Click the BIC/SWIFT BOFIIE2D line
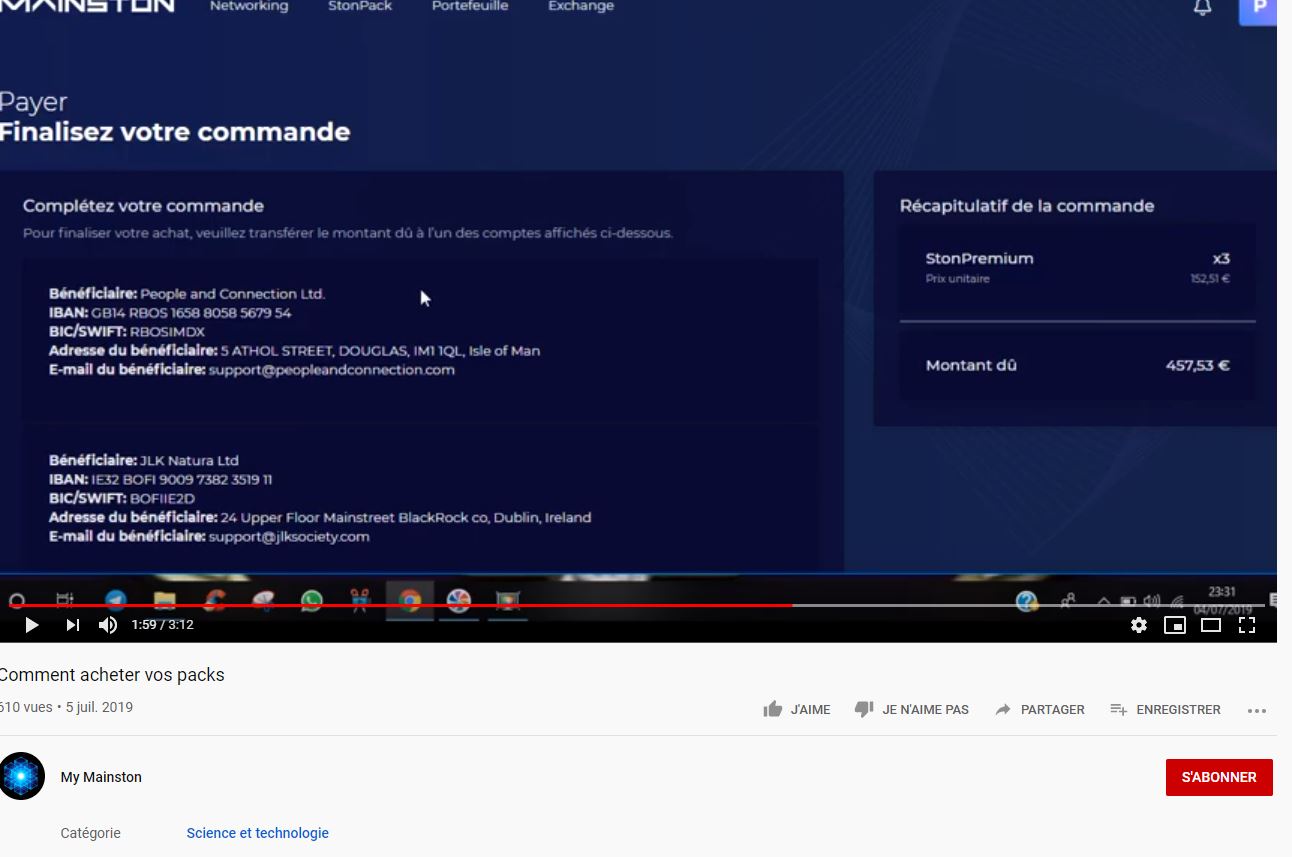 pos(122,499)
